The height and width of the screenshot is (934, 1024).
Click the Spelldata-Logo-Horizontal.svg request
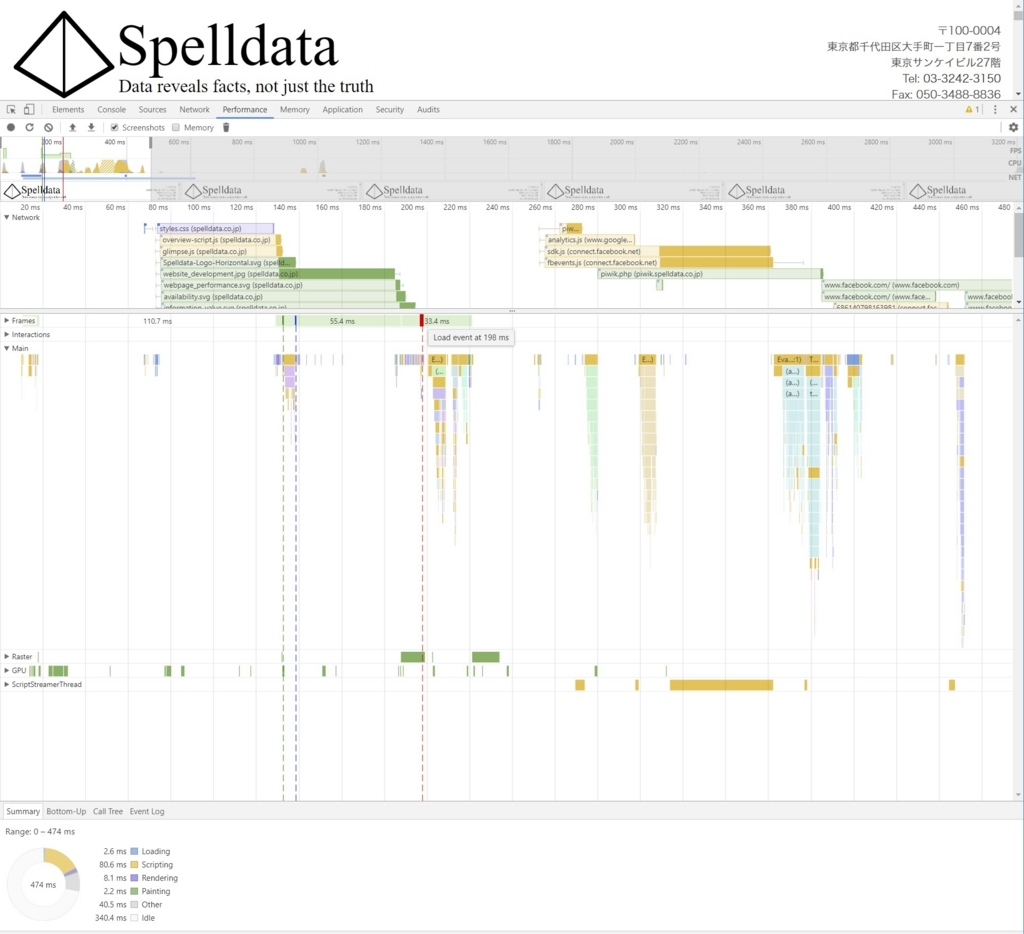(x=229, y=263)
